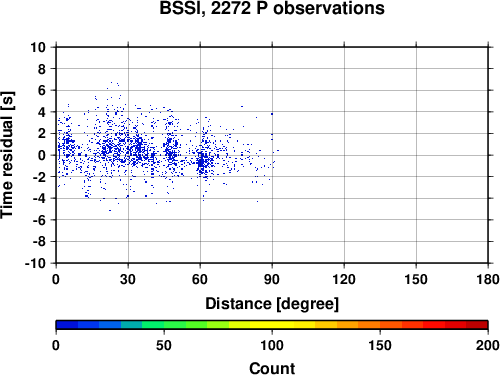Select the dark blue end of colorbar

(67, 325)
